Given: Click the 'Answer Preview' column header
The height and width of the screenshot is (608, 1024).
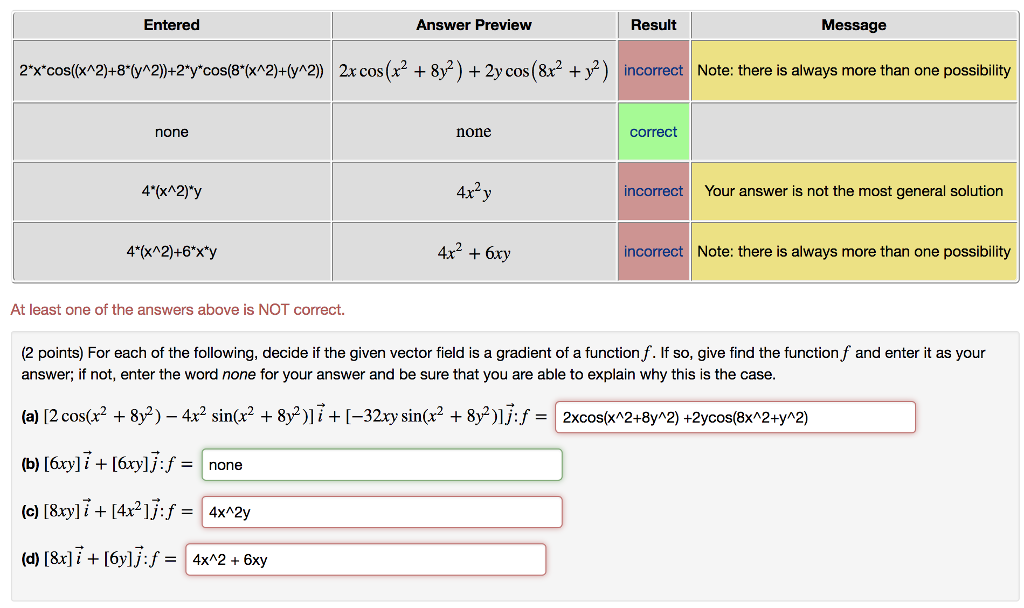Looking at the screenshot, I should click(473, 25).
